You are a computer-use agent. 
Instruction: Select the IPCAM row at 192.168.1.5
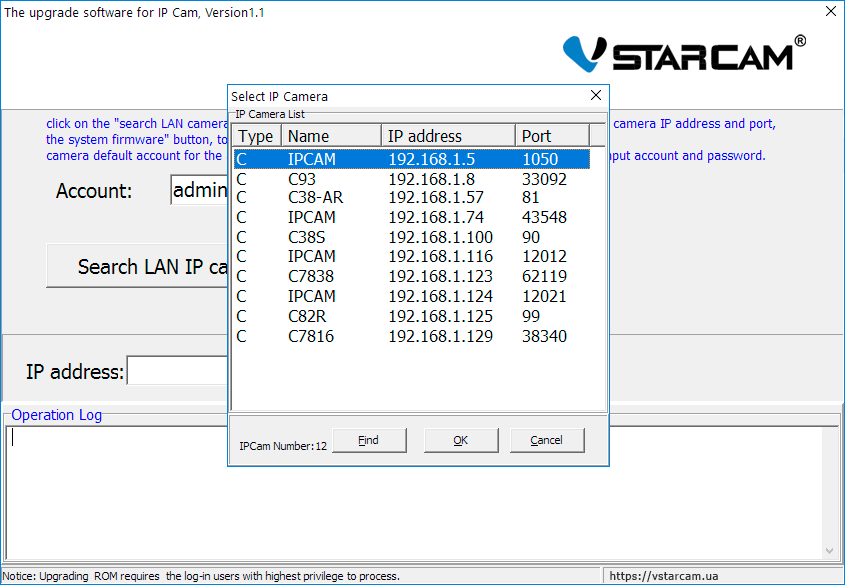(412, 159)
